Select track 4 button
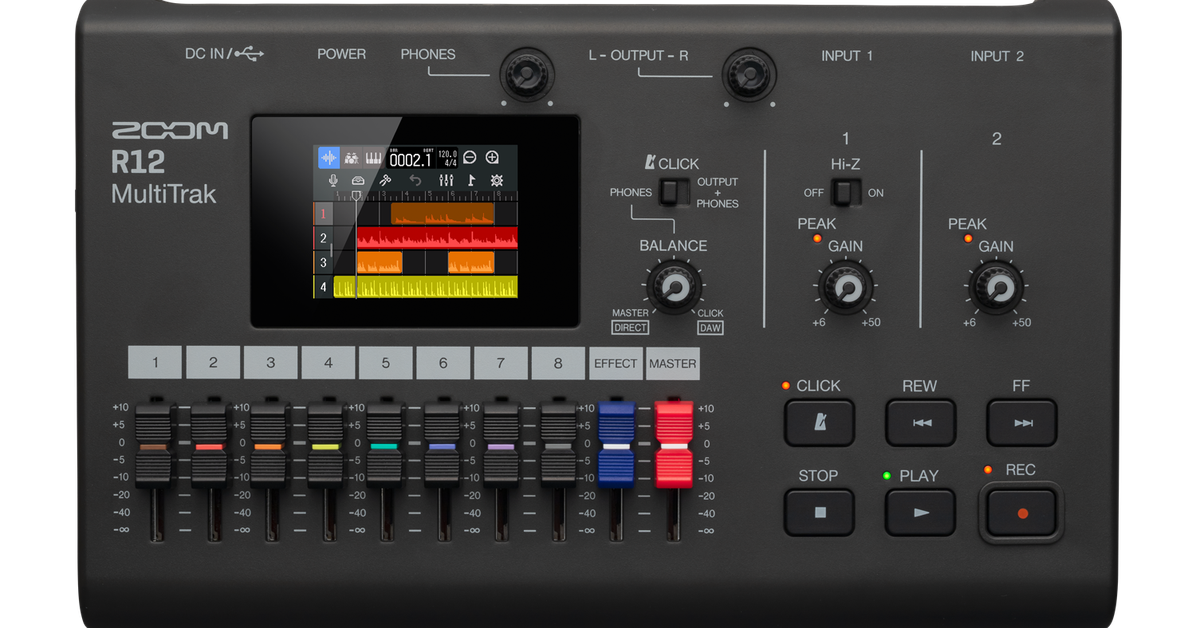 [x=328, y=363]
